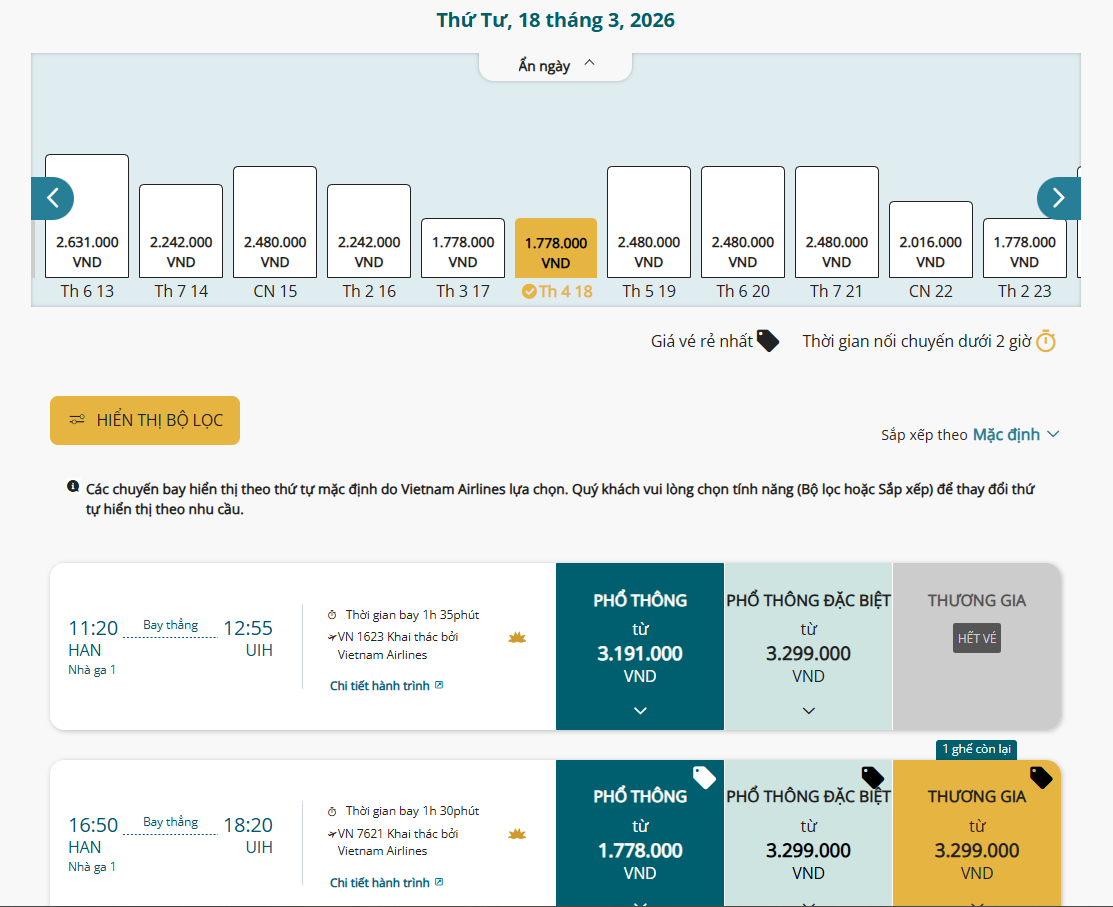Select date Th 3 17 at 1.778.000 VND
The height and width of the screenshot is (907, 1113).
click(x=463, y=250)
